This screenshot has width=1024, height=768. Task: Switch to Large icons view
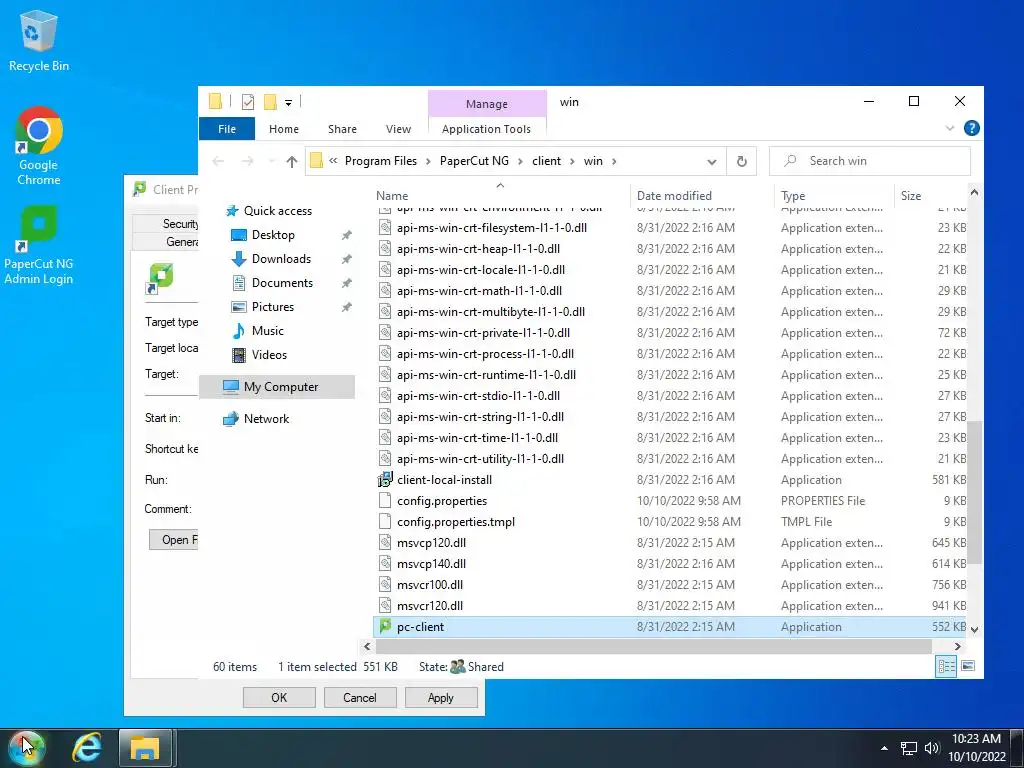(968, 666)
